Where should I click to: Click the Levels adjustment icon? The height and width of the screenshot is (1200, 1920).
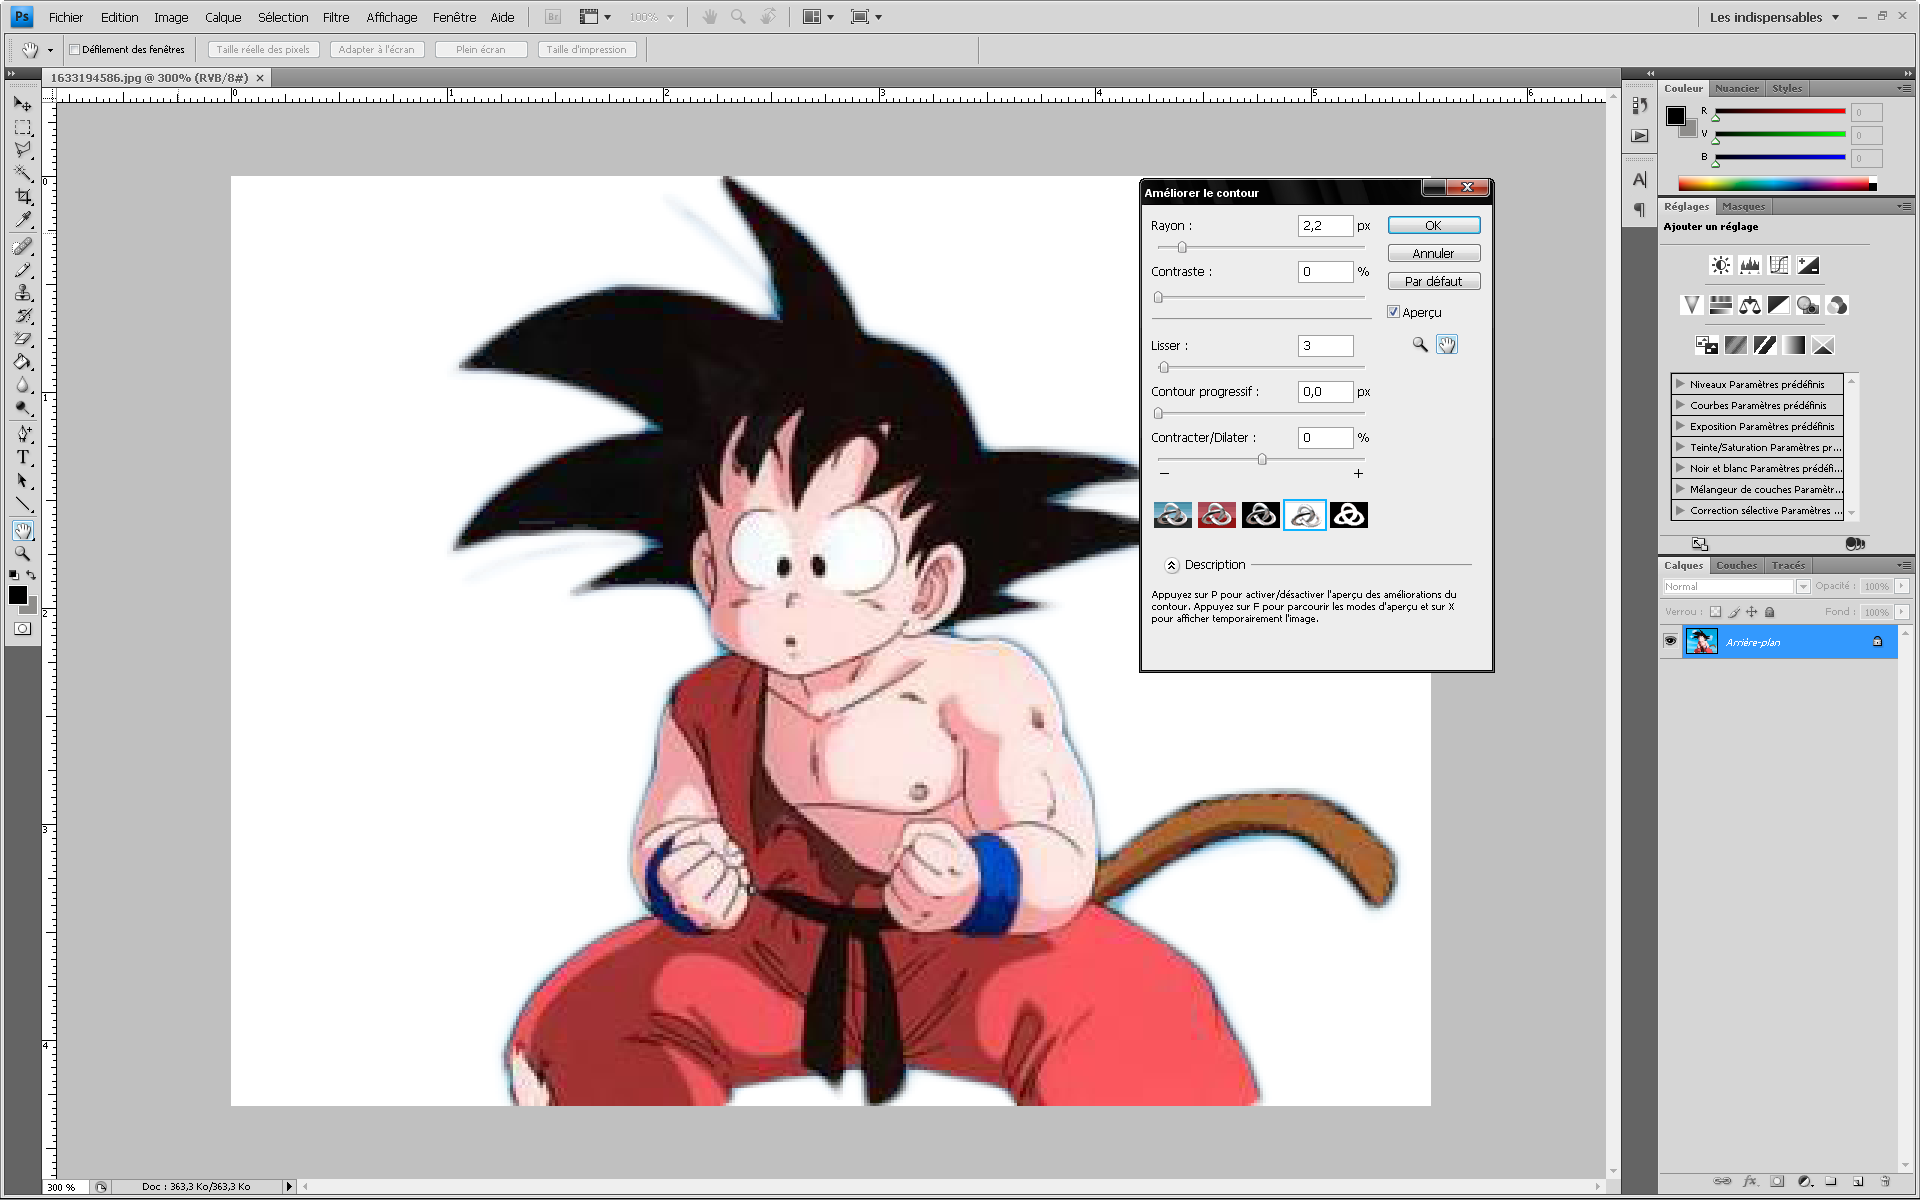click(x=1749, y=265)
